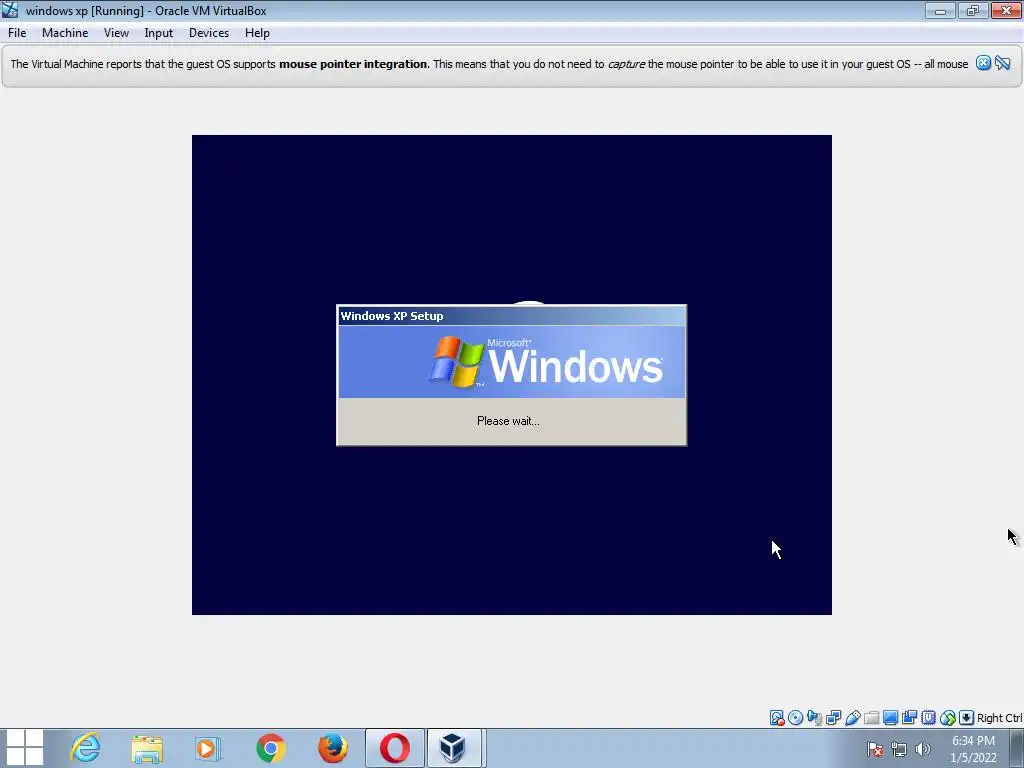
Task: Minimize the VirtualBox window
Action: (940, 10)
